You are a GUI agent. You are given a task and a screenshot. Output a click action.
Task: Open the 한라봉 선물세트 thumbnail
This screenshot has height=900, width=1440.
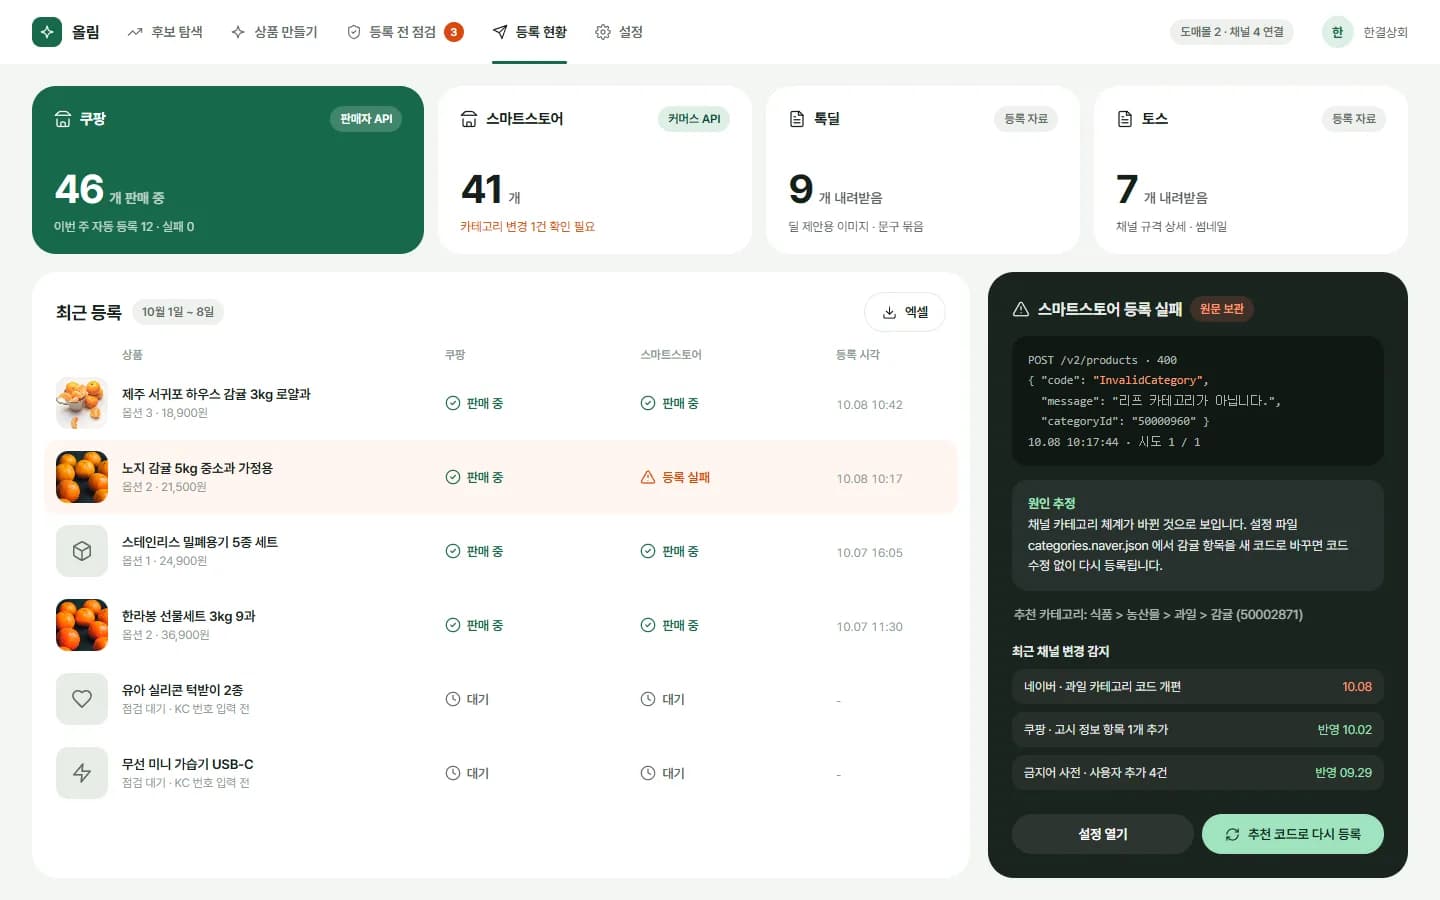(x=82, y=625)
